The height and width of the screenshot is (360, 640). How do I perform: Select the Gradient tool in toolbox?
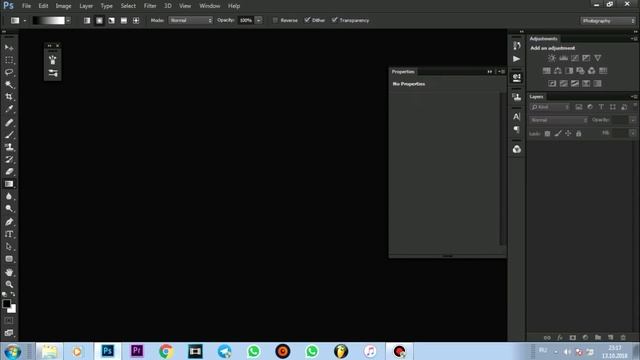coord(9,184)
